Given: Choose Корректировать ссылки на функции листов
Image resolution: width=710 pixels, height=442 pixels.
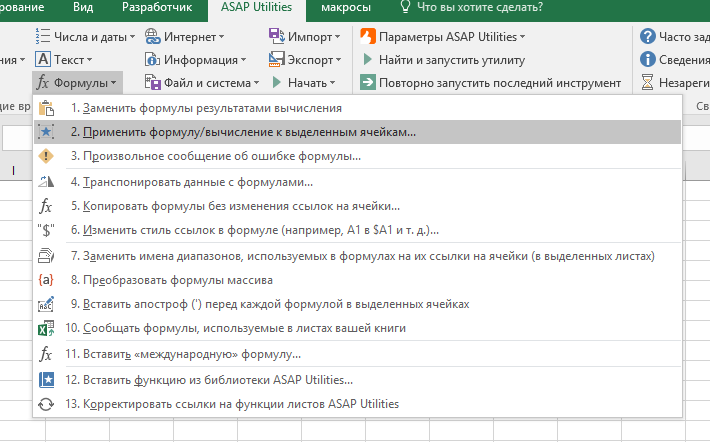Looking at the screenshot, I should click(x=357, y=404).
